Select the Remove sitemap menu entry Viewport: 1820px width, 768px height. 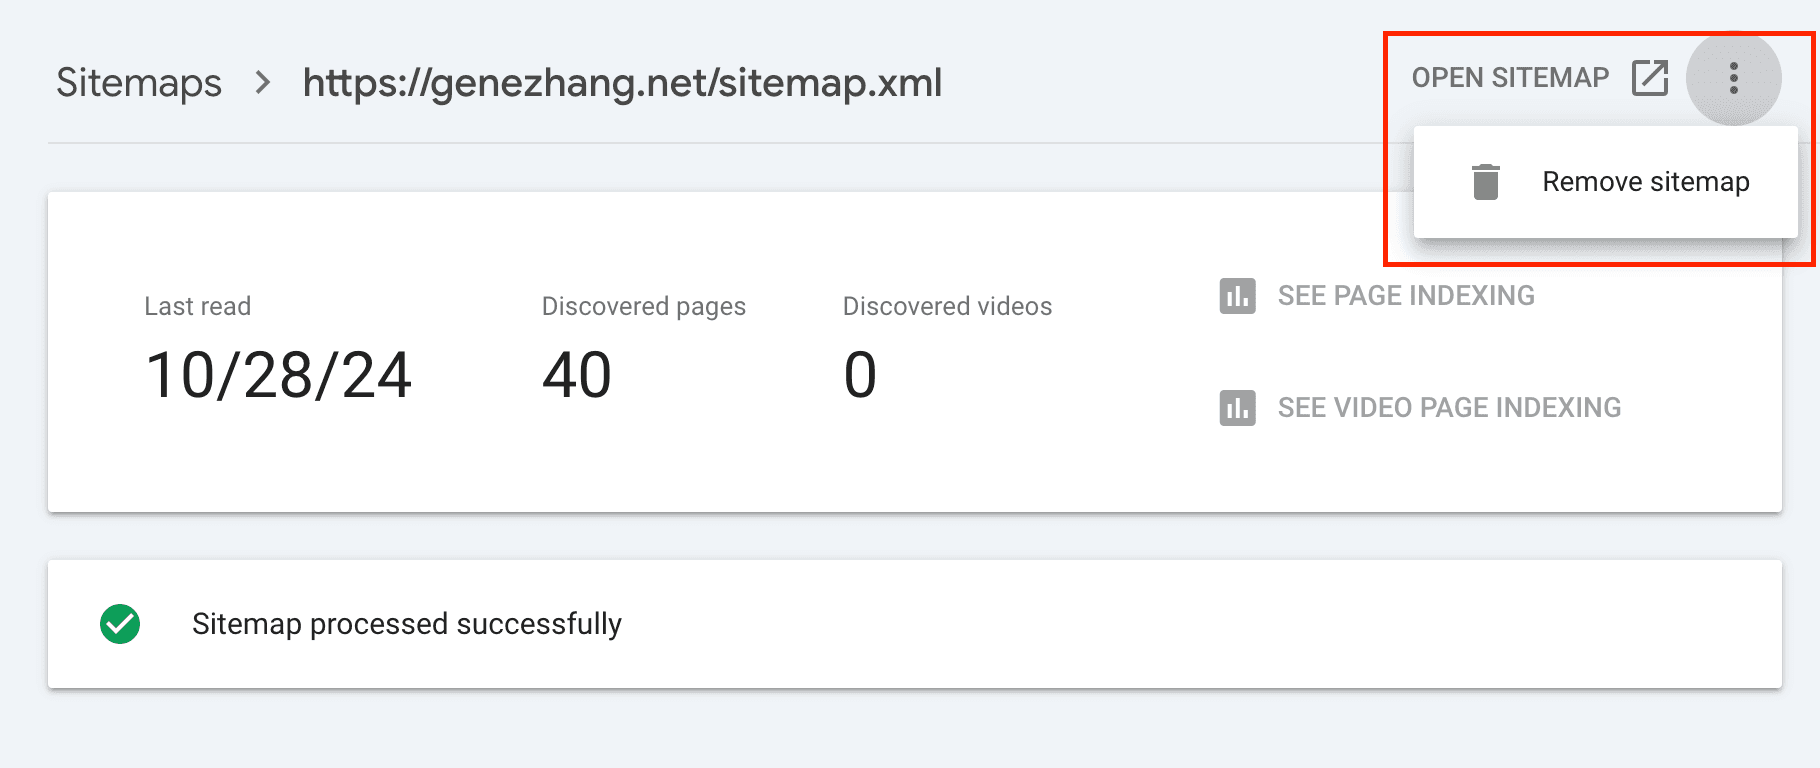tap(1645, 182)
